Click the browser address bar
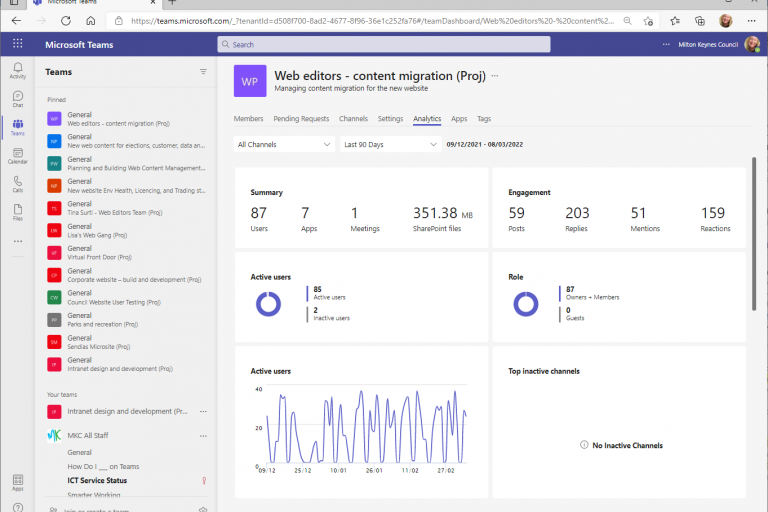The image size is (768, 512). [372, 21]
